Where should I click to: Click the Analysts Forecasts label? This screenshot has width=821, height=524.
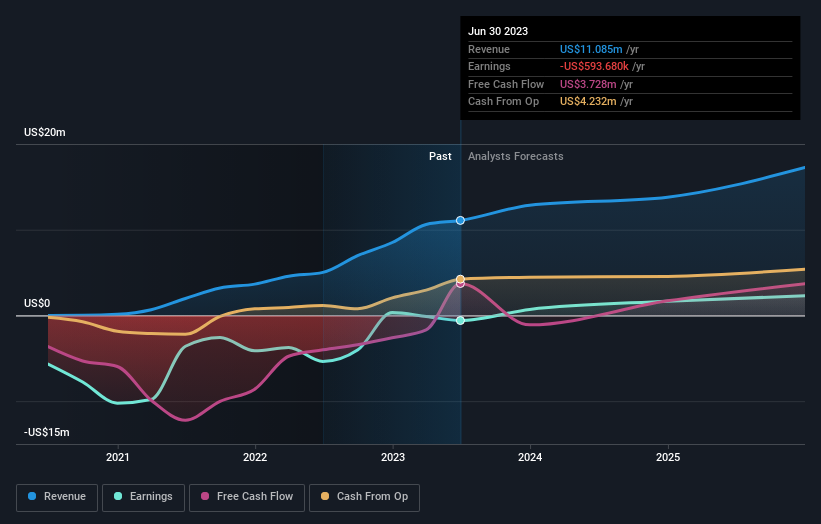coord(516,157)
